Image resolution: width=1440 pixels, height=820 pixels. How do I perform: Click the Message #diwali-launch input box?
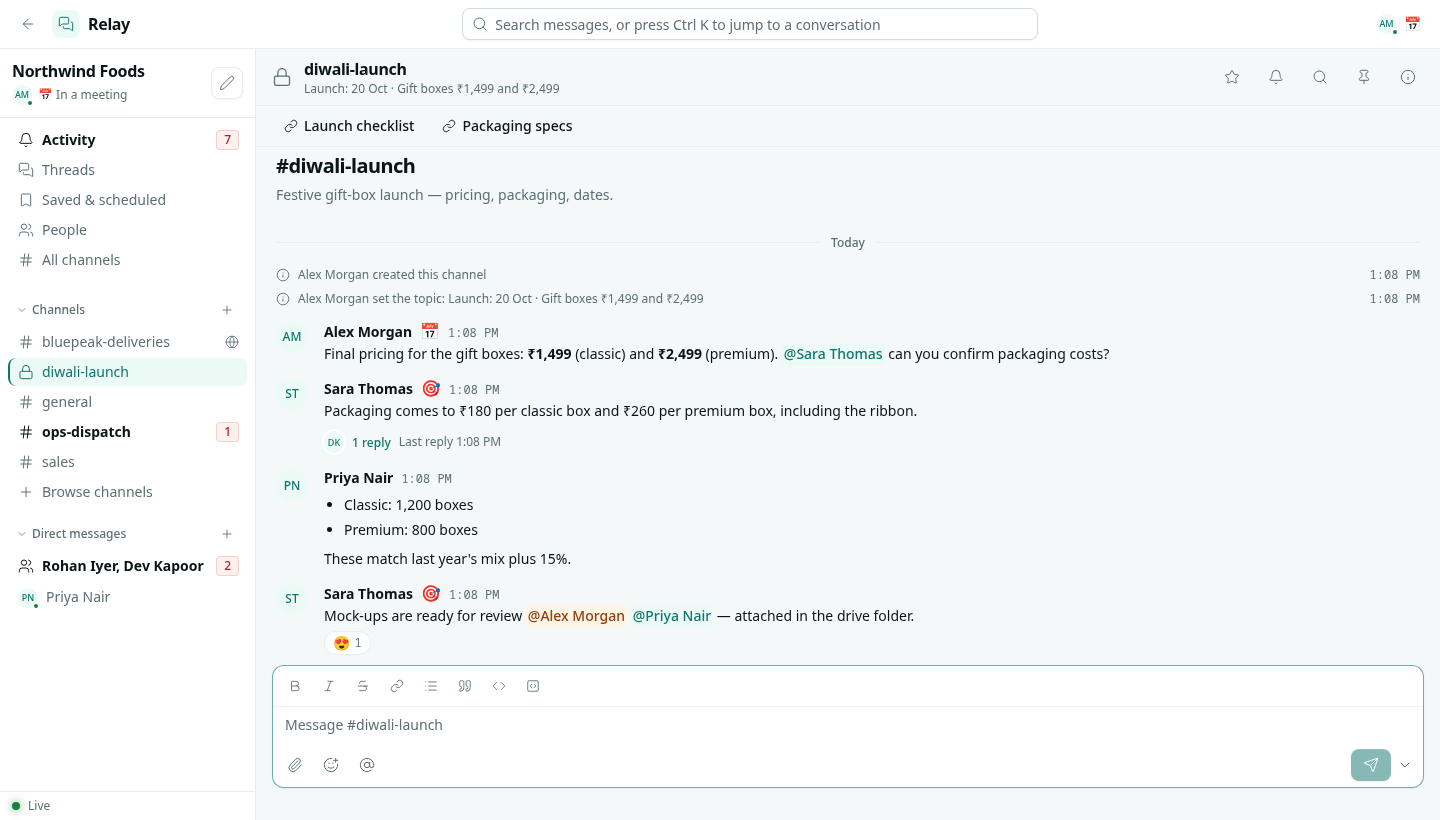coord(848,725)
